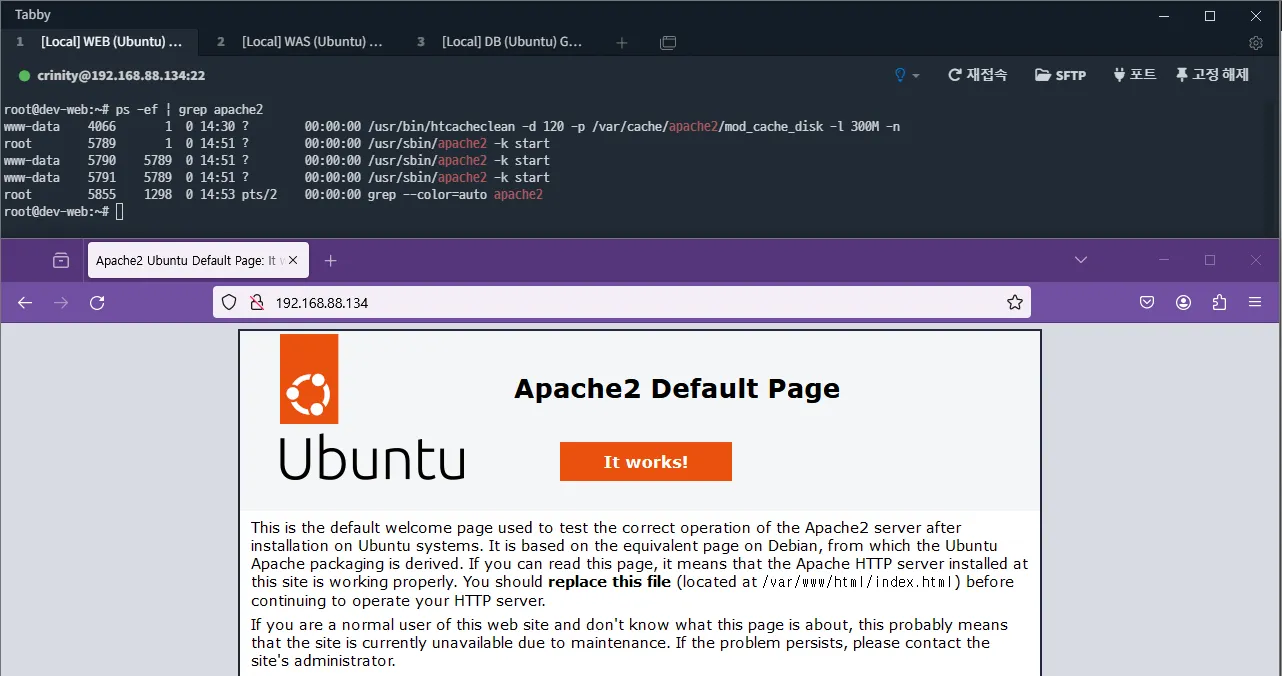The height and width of the screenshot is (676, 1282).
Task: Click the lightbulb icon in Tabby toolbar
Action: (x=899, y=75)
